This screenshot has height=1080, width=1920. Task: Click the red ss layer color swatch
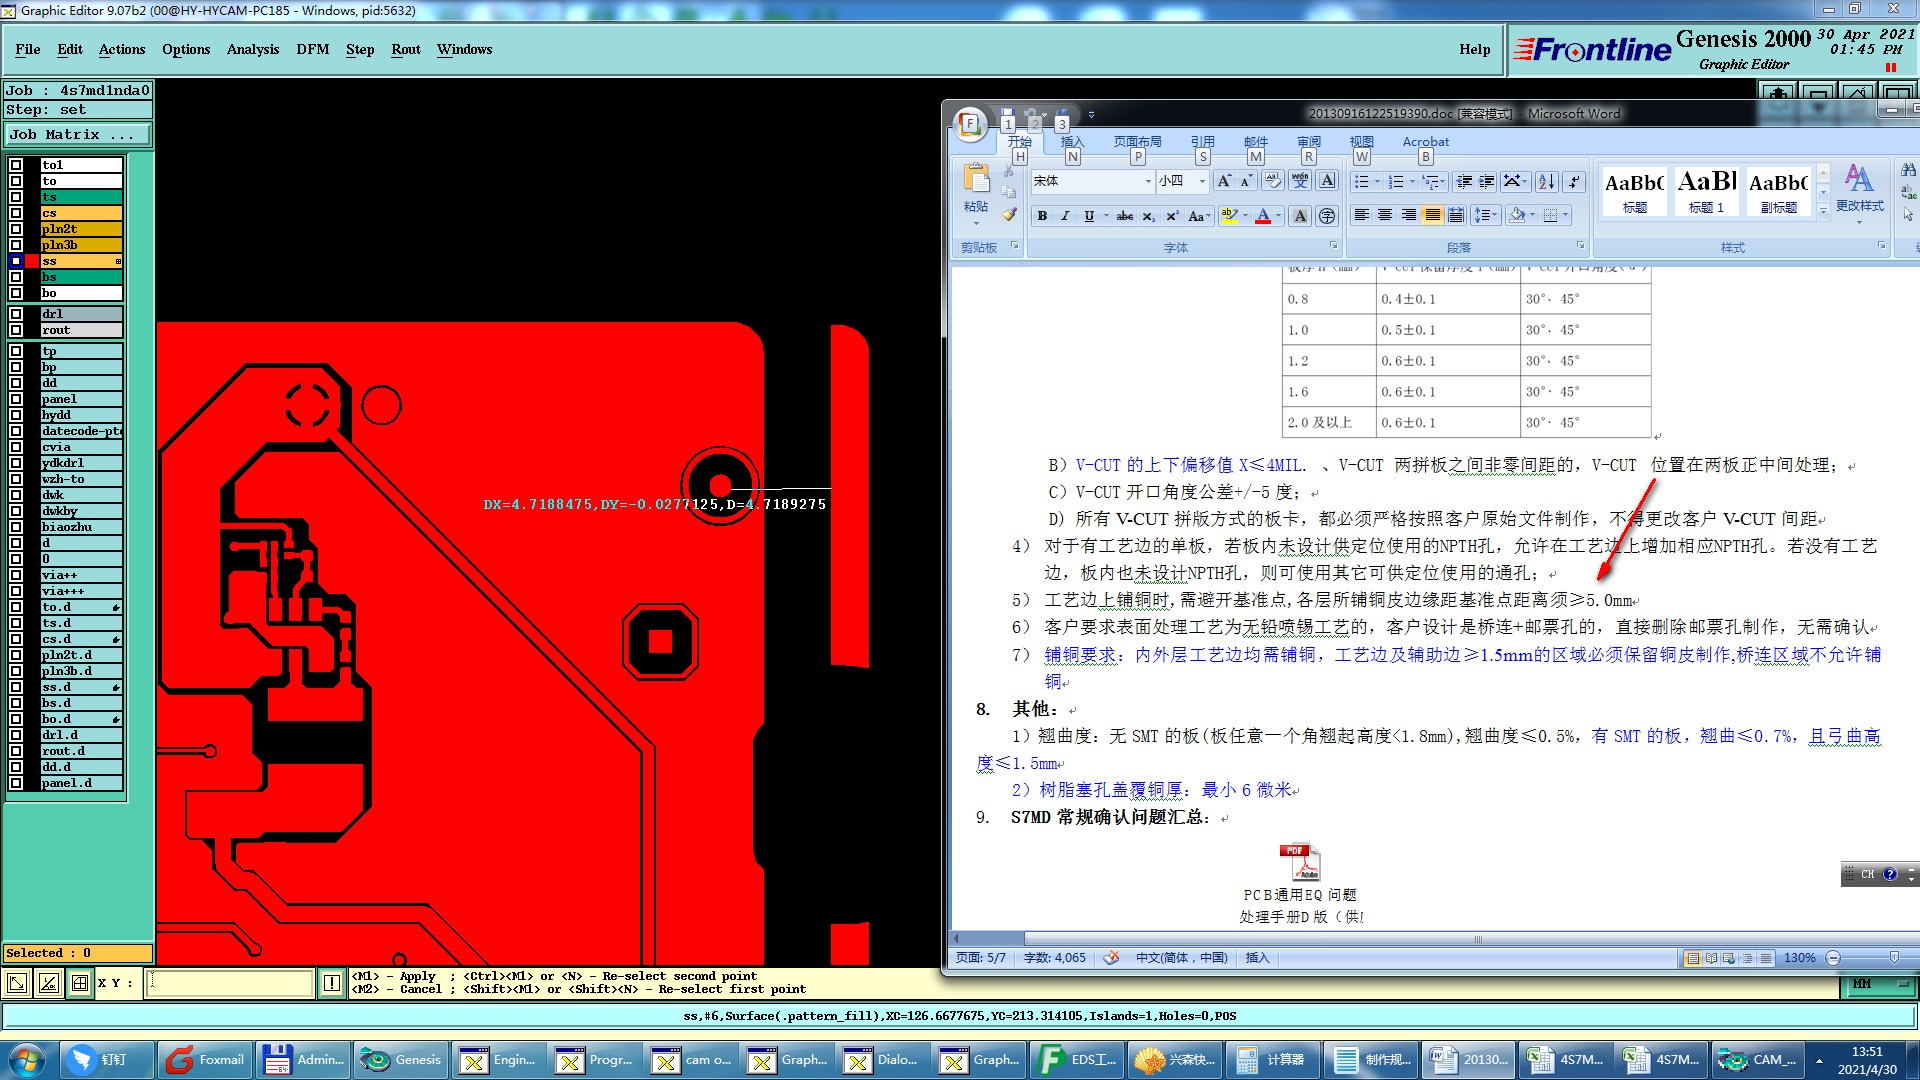pos(32,261)
